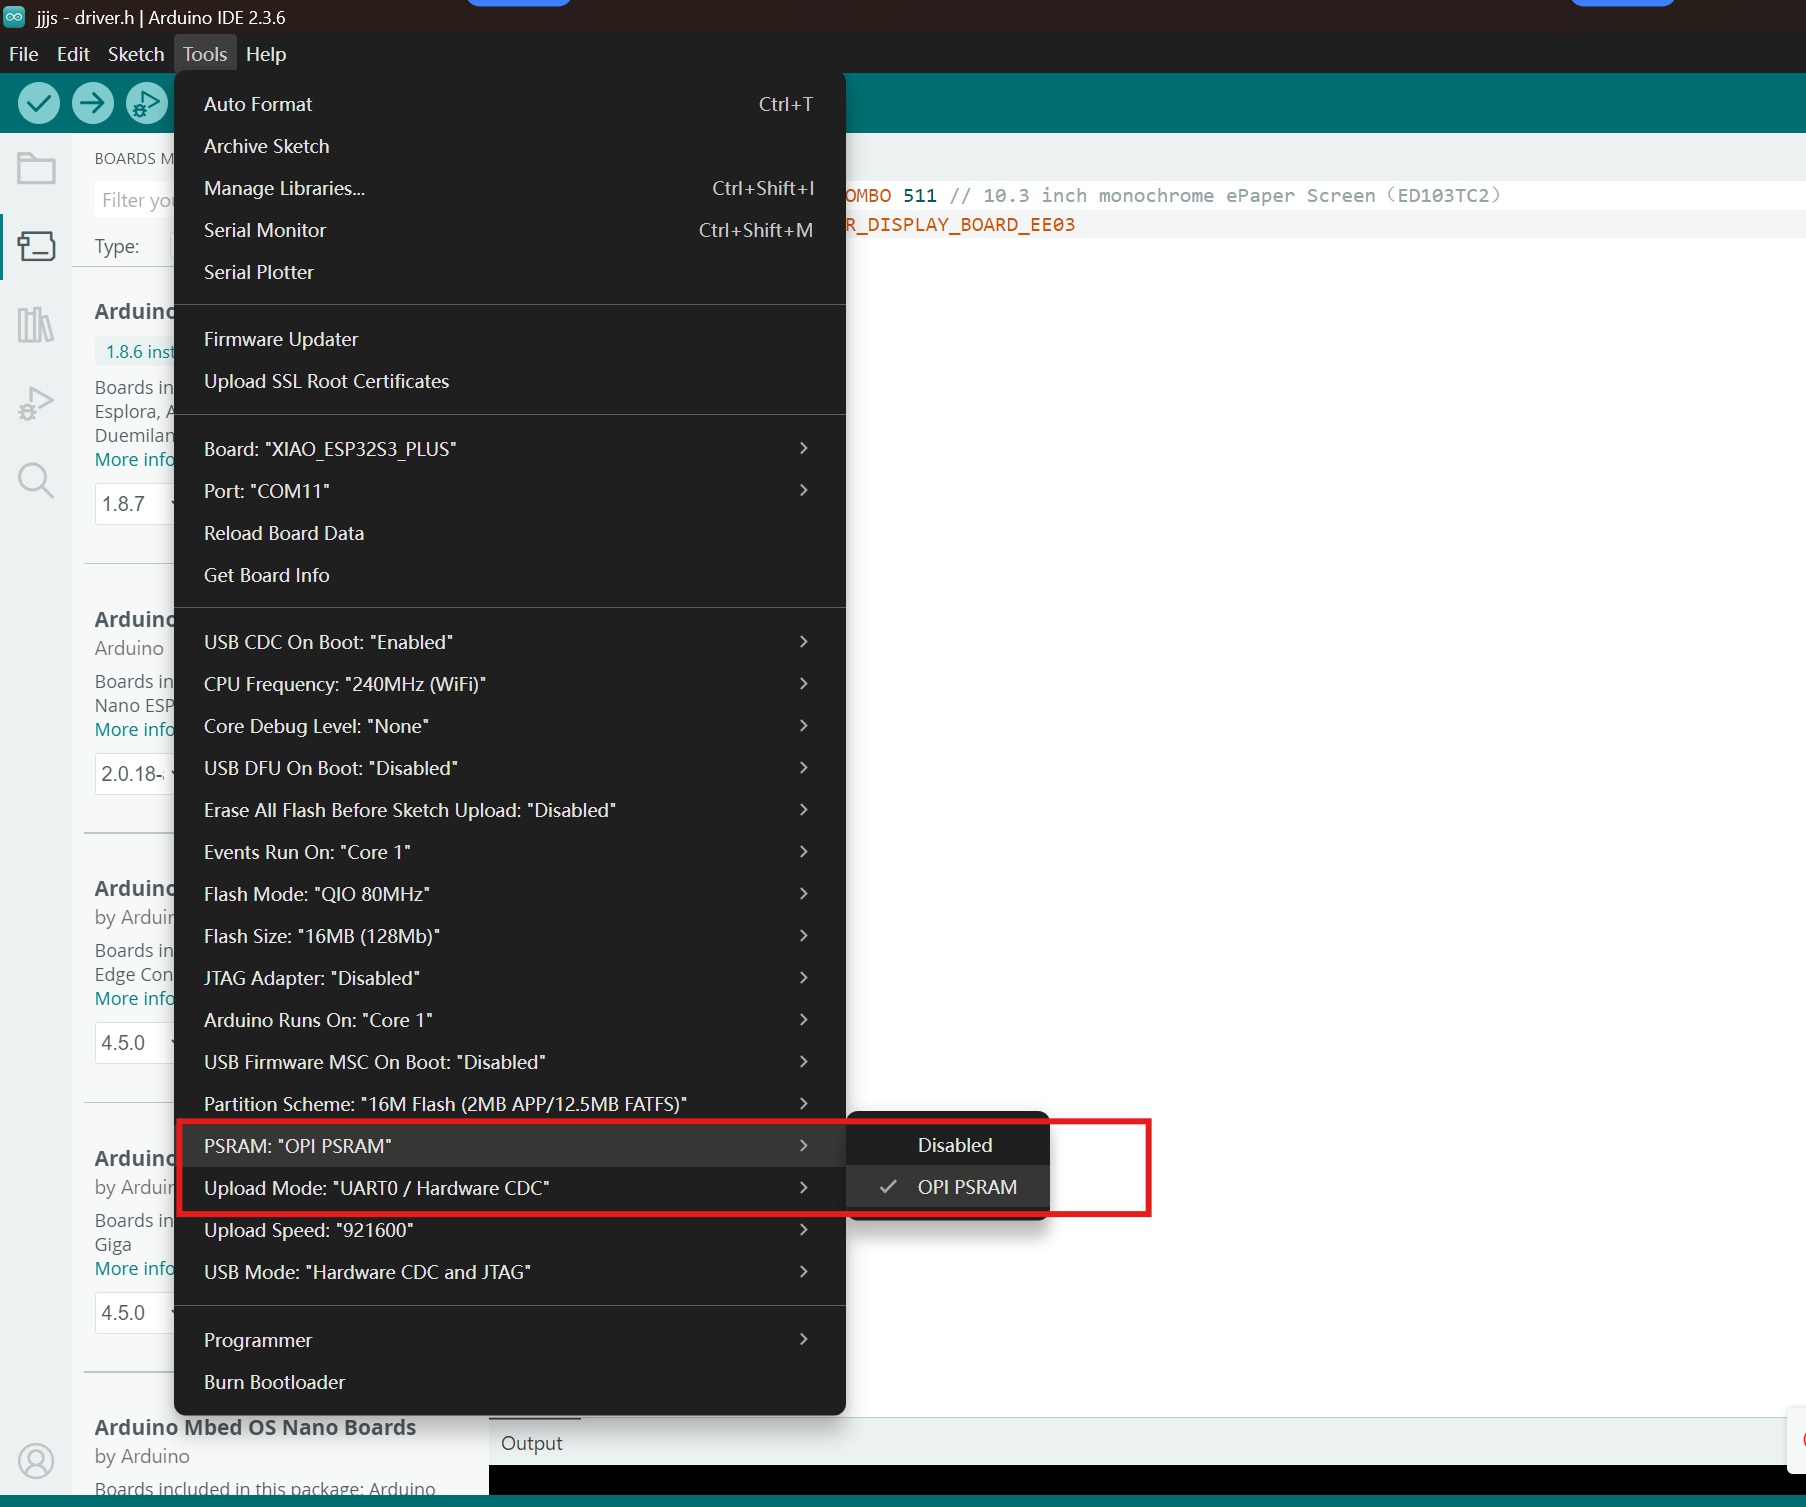
Task: Open the Sketchbook folder sidebar icon
Action: (36, 168)
